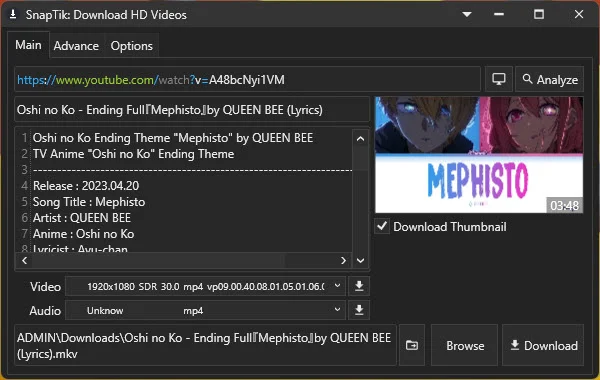The image size is (600, 380).
Task: Click the description scroll right arrow
Action: tap(343, 261)
